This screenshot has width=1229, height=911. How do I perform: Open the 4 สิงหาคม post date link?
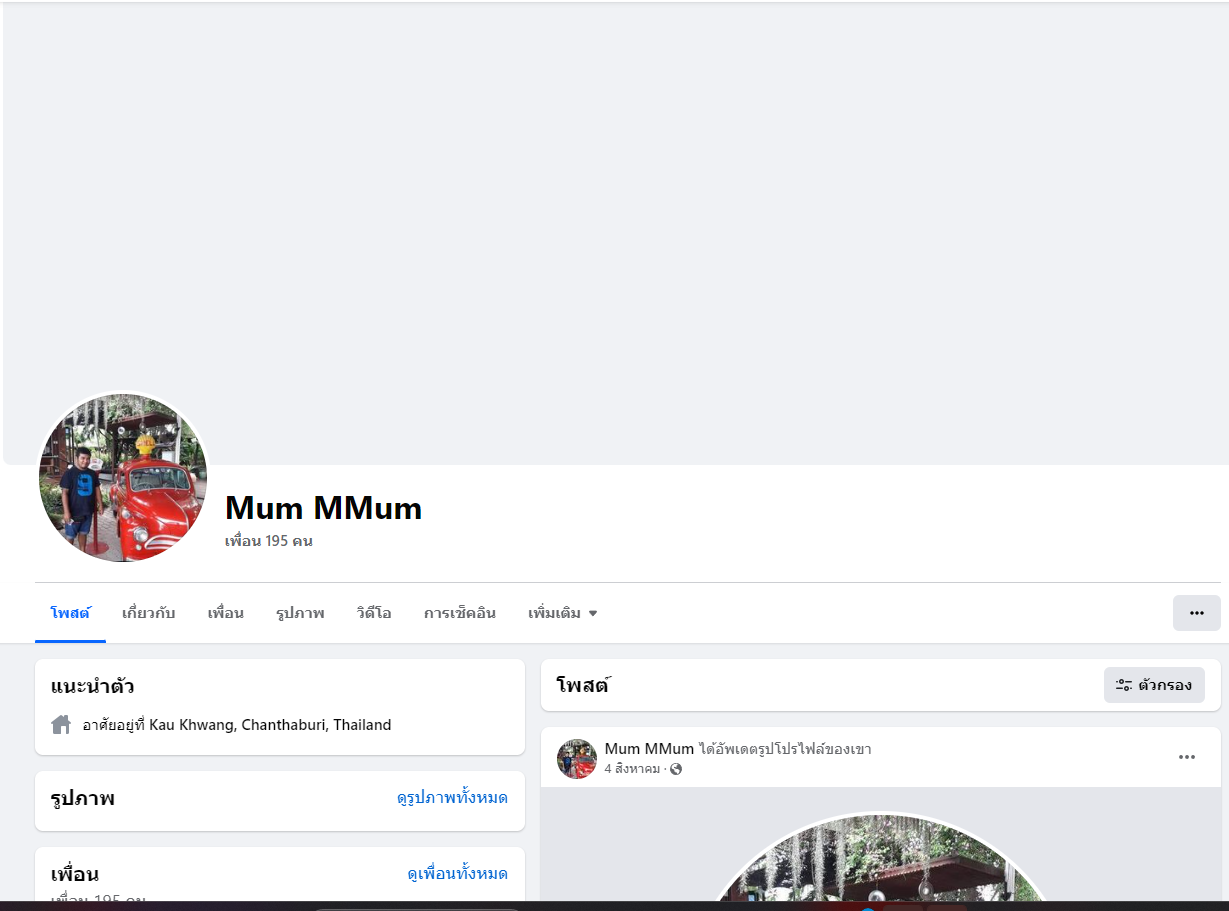pos(632,769)
